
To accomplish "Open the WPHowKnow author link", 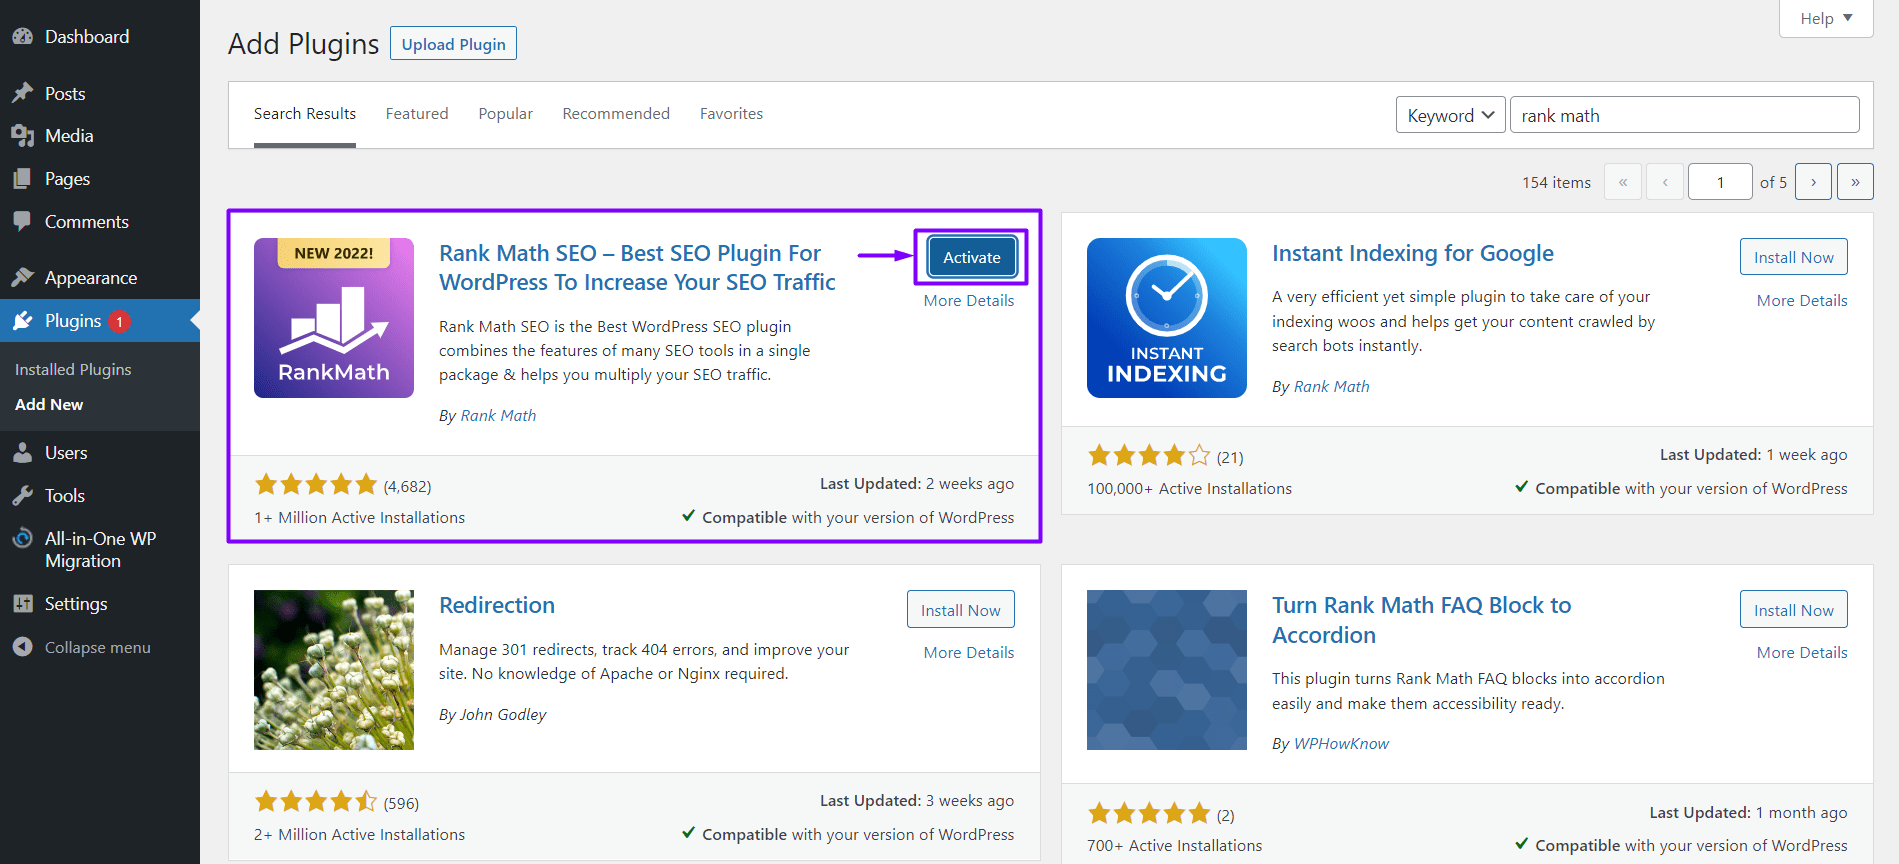I will pos(1341,743).
